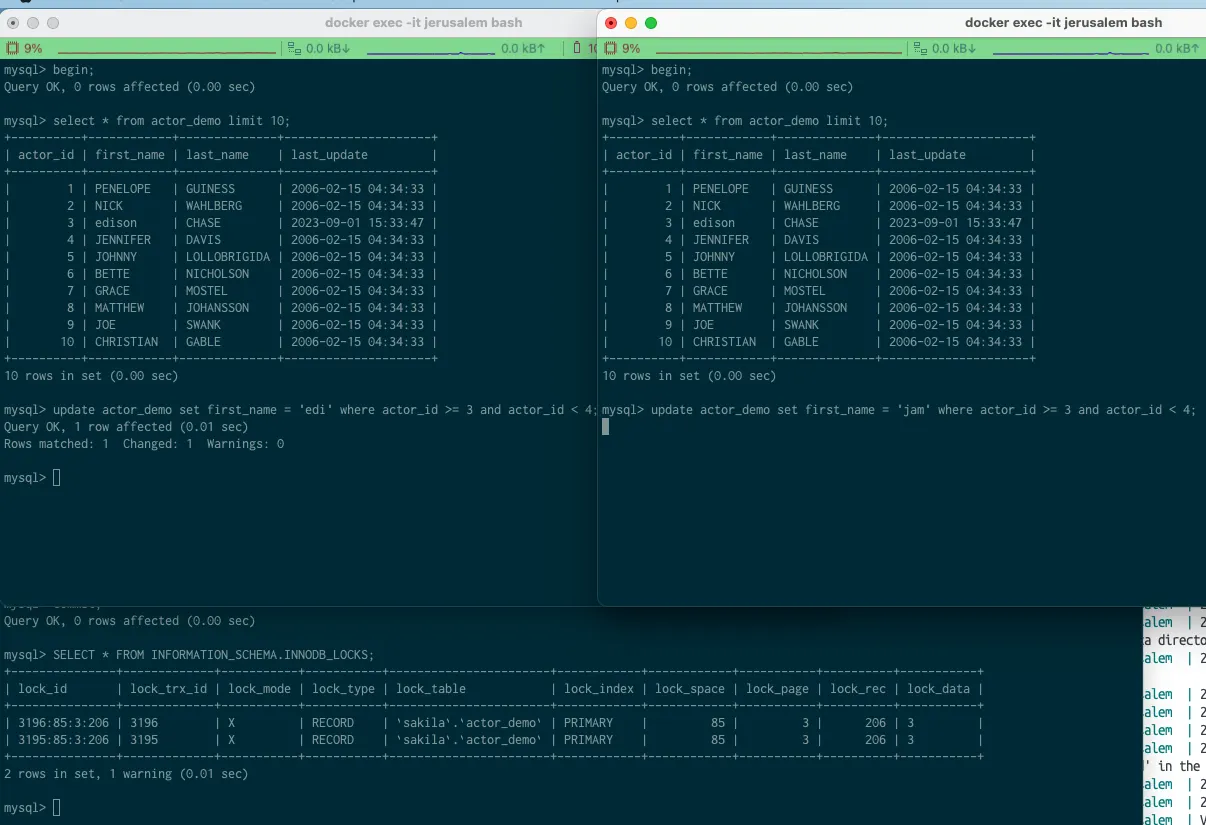Click the 'lock_type' column header
Image resolution: width=1206 pixels, height=825 pixels.
tap(343, 689)
